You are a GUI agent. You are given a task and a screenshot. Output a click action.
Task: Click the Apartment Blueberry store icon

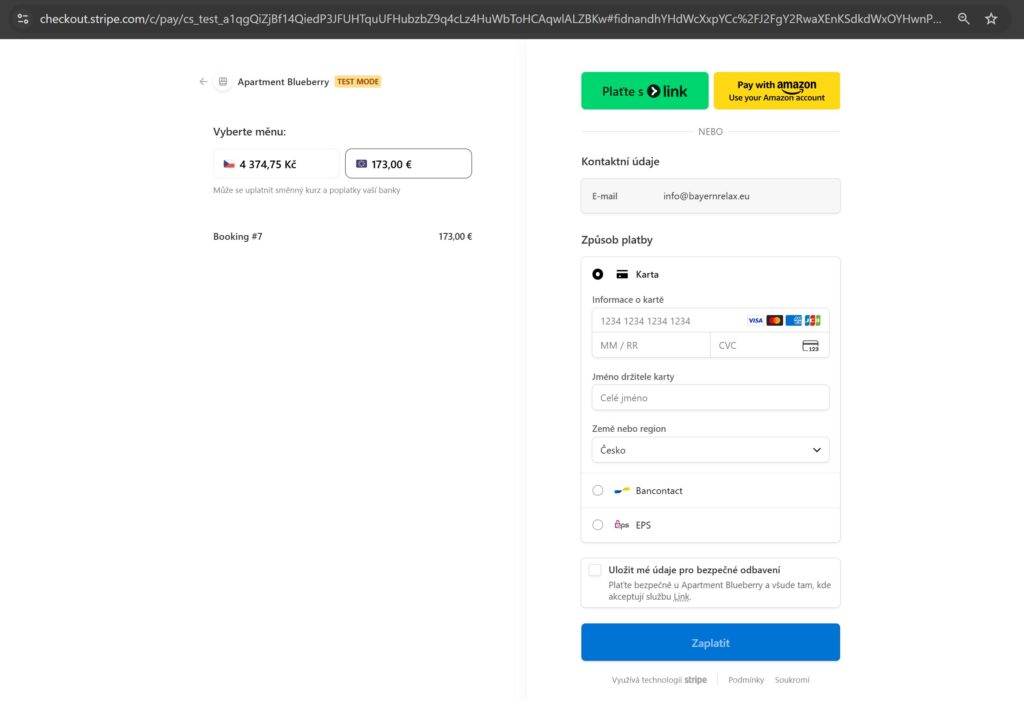coord(223,82)
